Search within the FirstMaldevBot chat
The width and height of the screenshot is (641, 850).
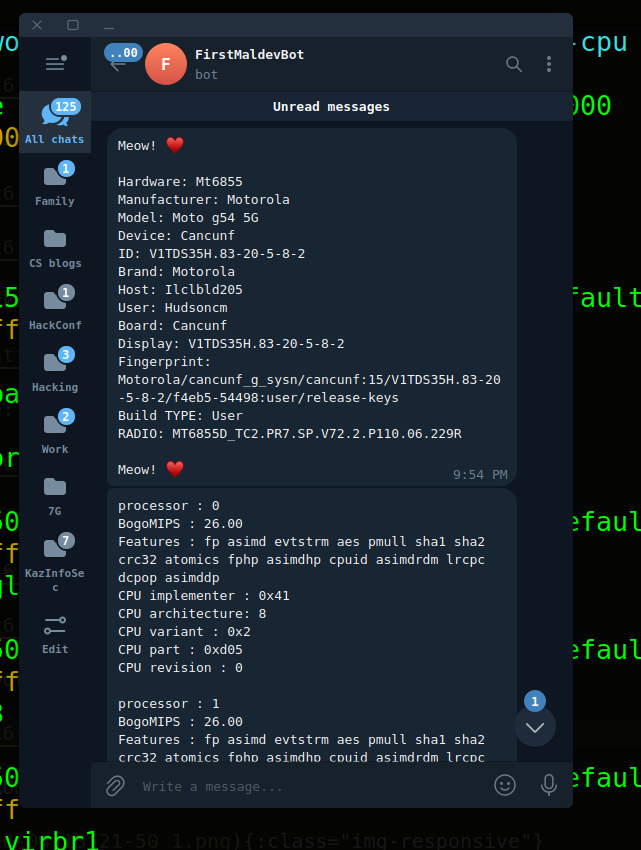click(x=514, y=64)
